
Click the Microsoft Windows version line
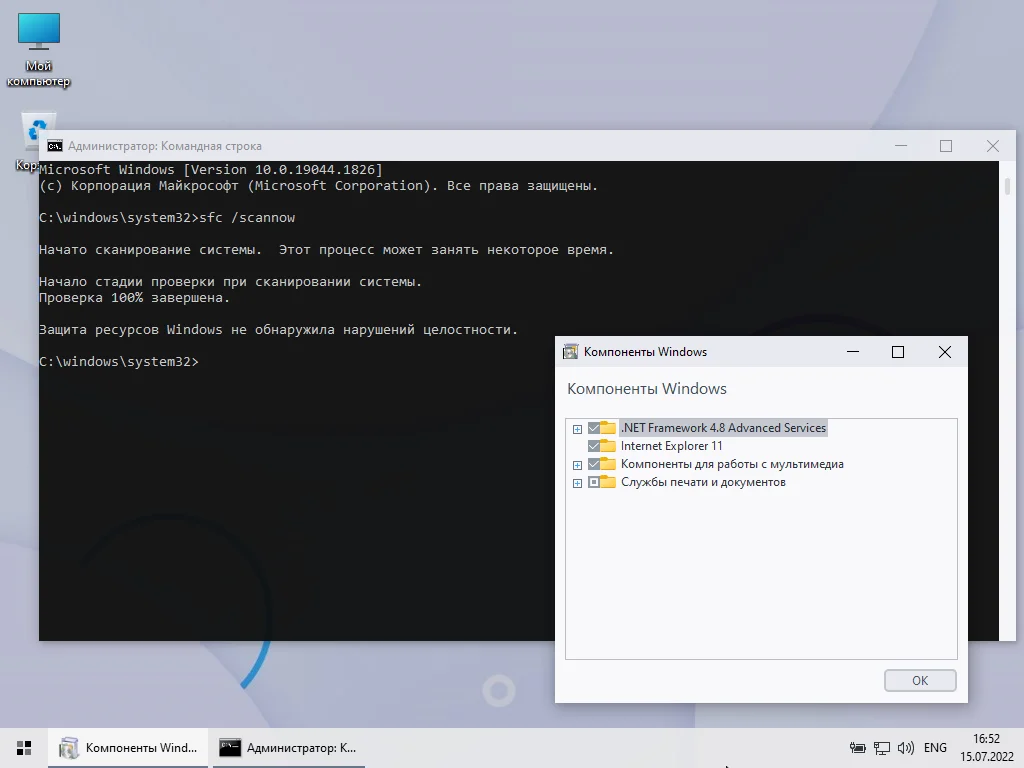pos(210,170)
